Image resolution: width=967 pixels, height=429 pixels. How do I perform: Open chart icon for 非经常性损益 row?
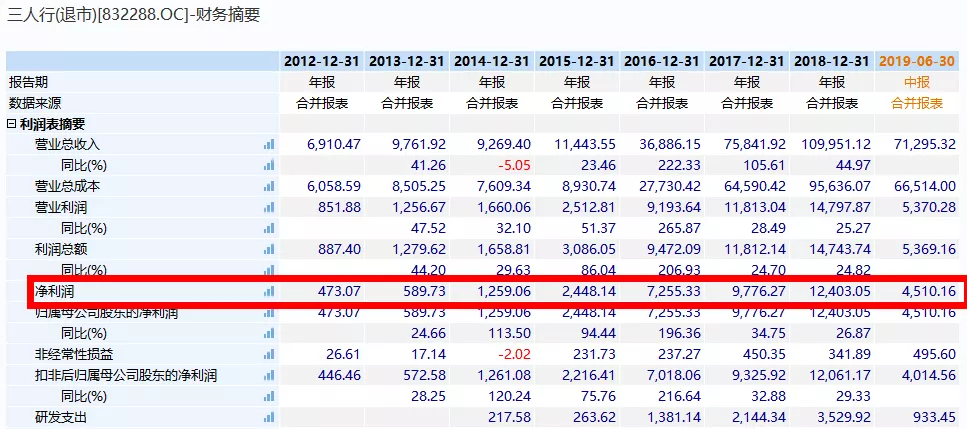[x=269, y=354]
